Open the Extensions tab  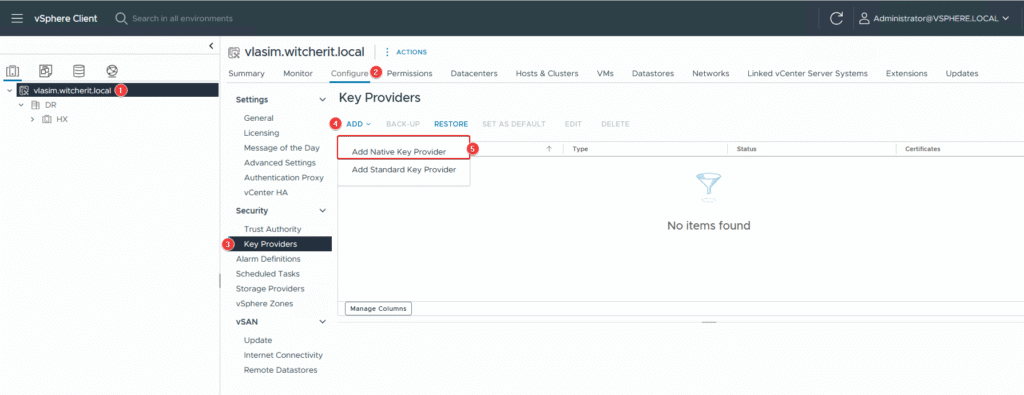906,73
